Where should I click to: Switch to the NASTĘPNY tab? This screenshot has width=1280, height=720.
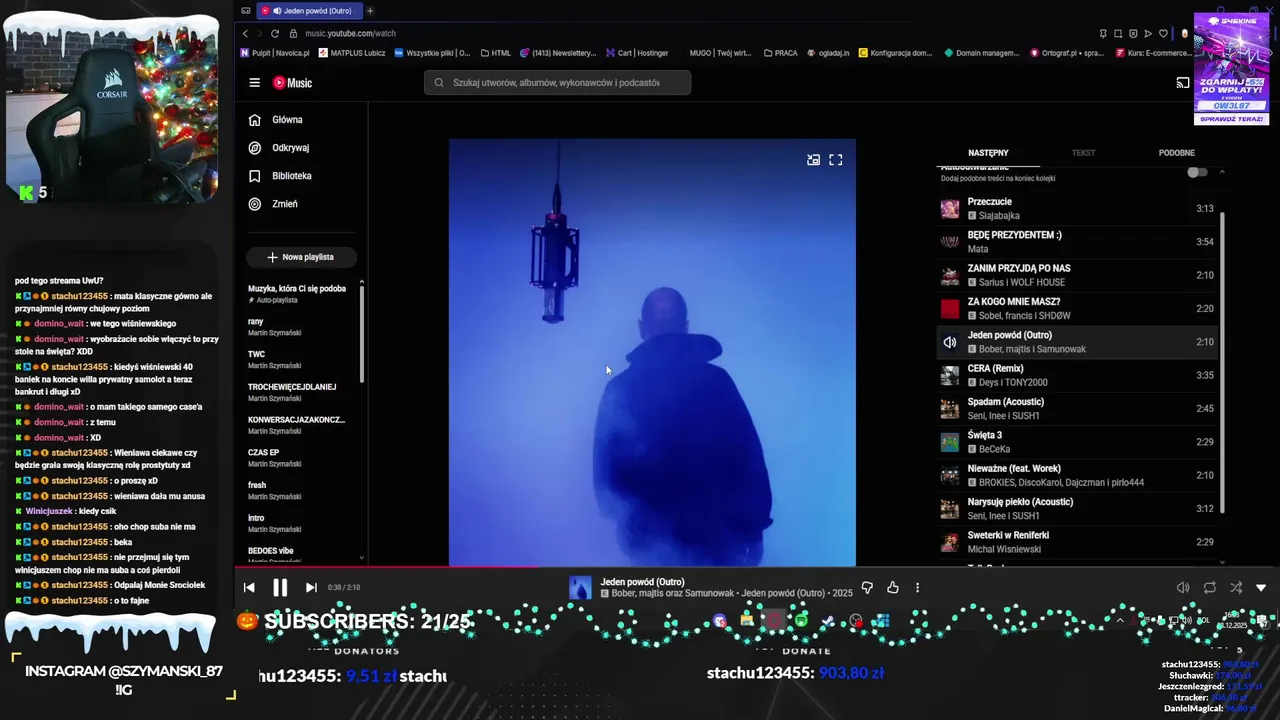tap(988, 153)
